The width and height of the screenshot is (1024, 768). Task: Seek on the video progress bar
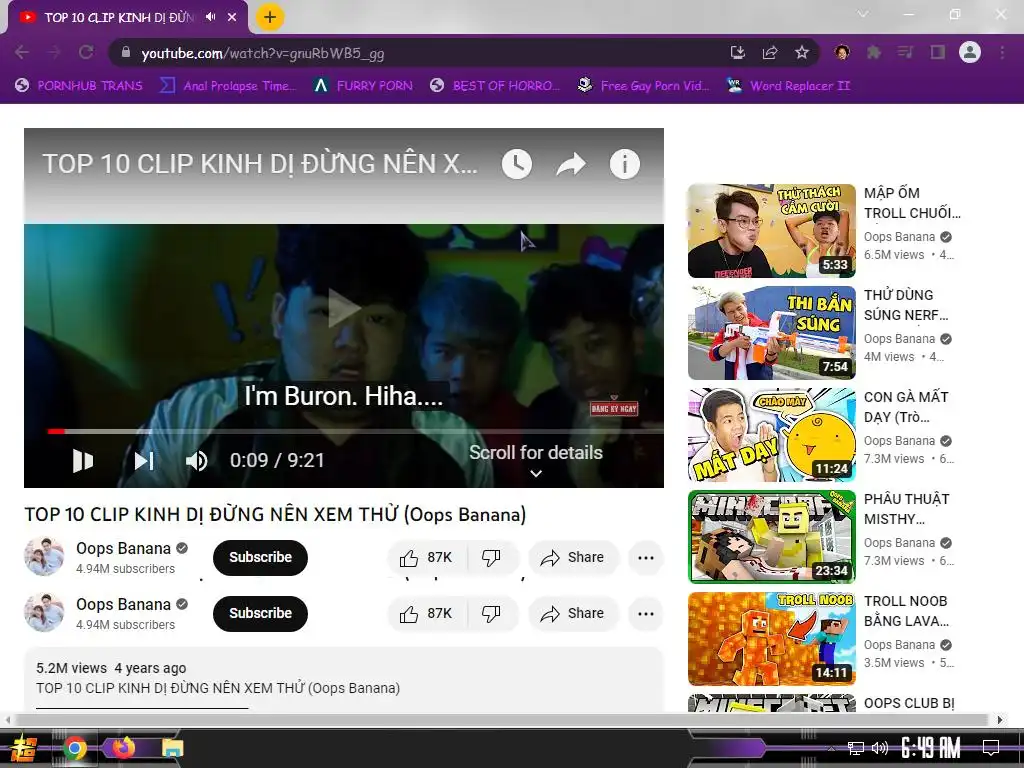point(355,431)
